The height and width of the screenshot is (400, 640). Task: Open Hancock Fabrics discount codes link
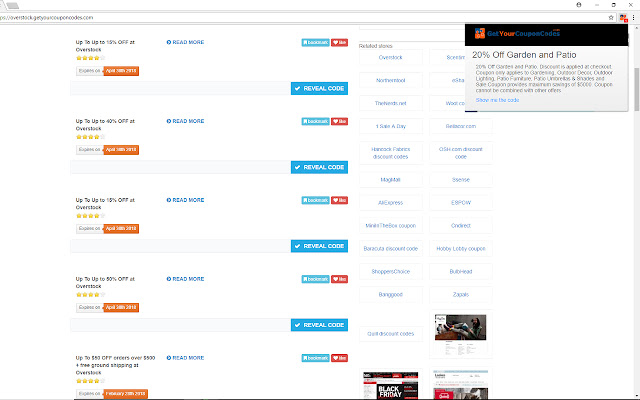(x=391, y=153)
